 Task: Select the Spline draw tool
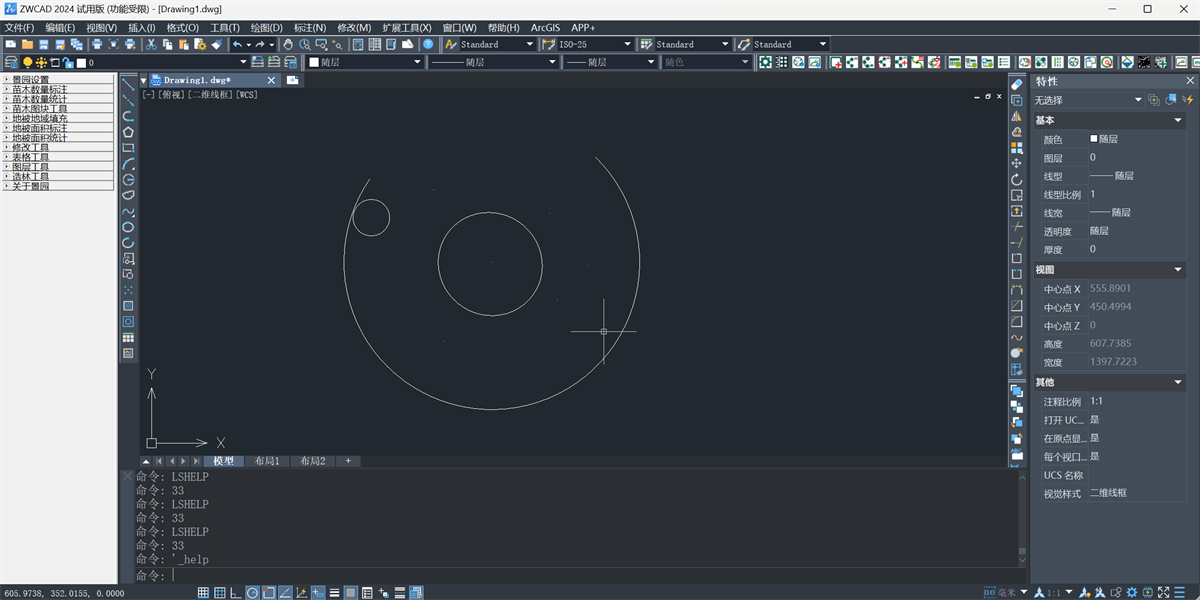[x=128, y=211]
